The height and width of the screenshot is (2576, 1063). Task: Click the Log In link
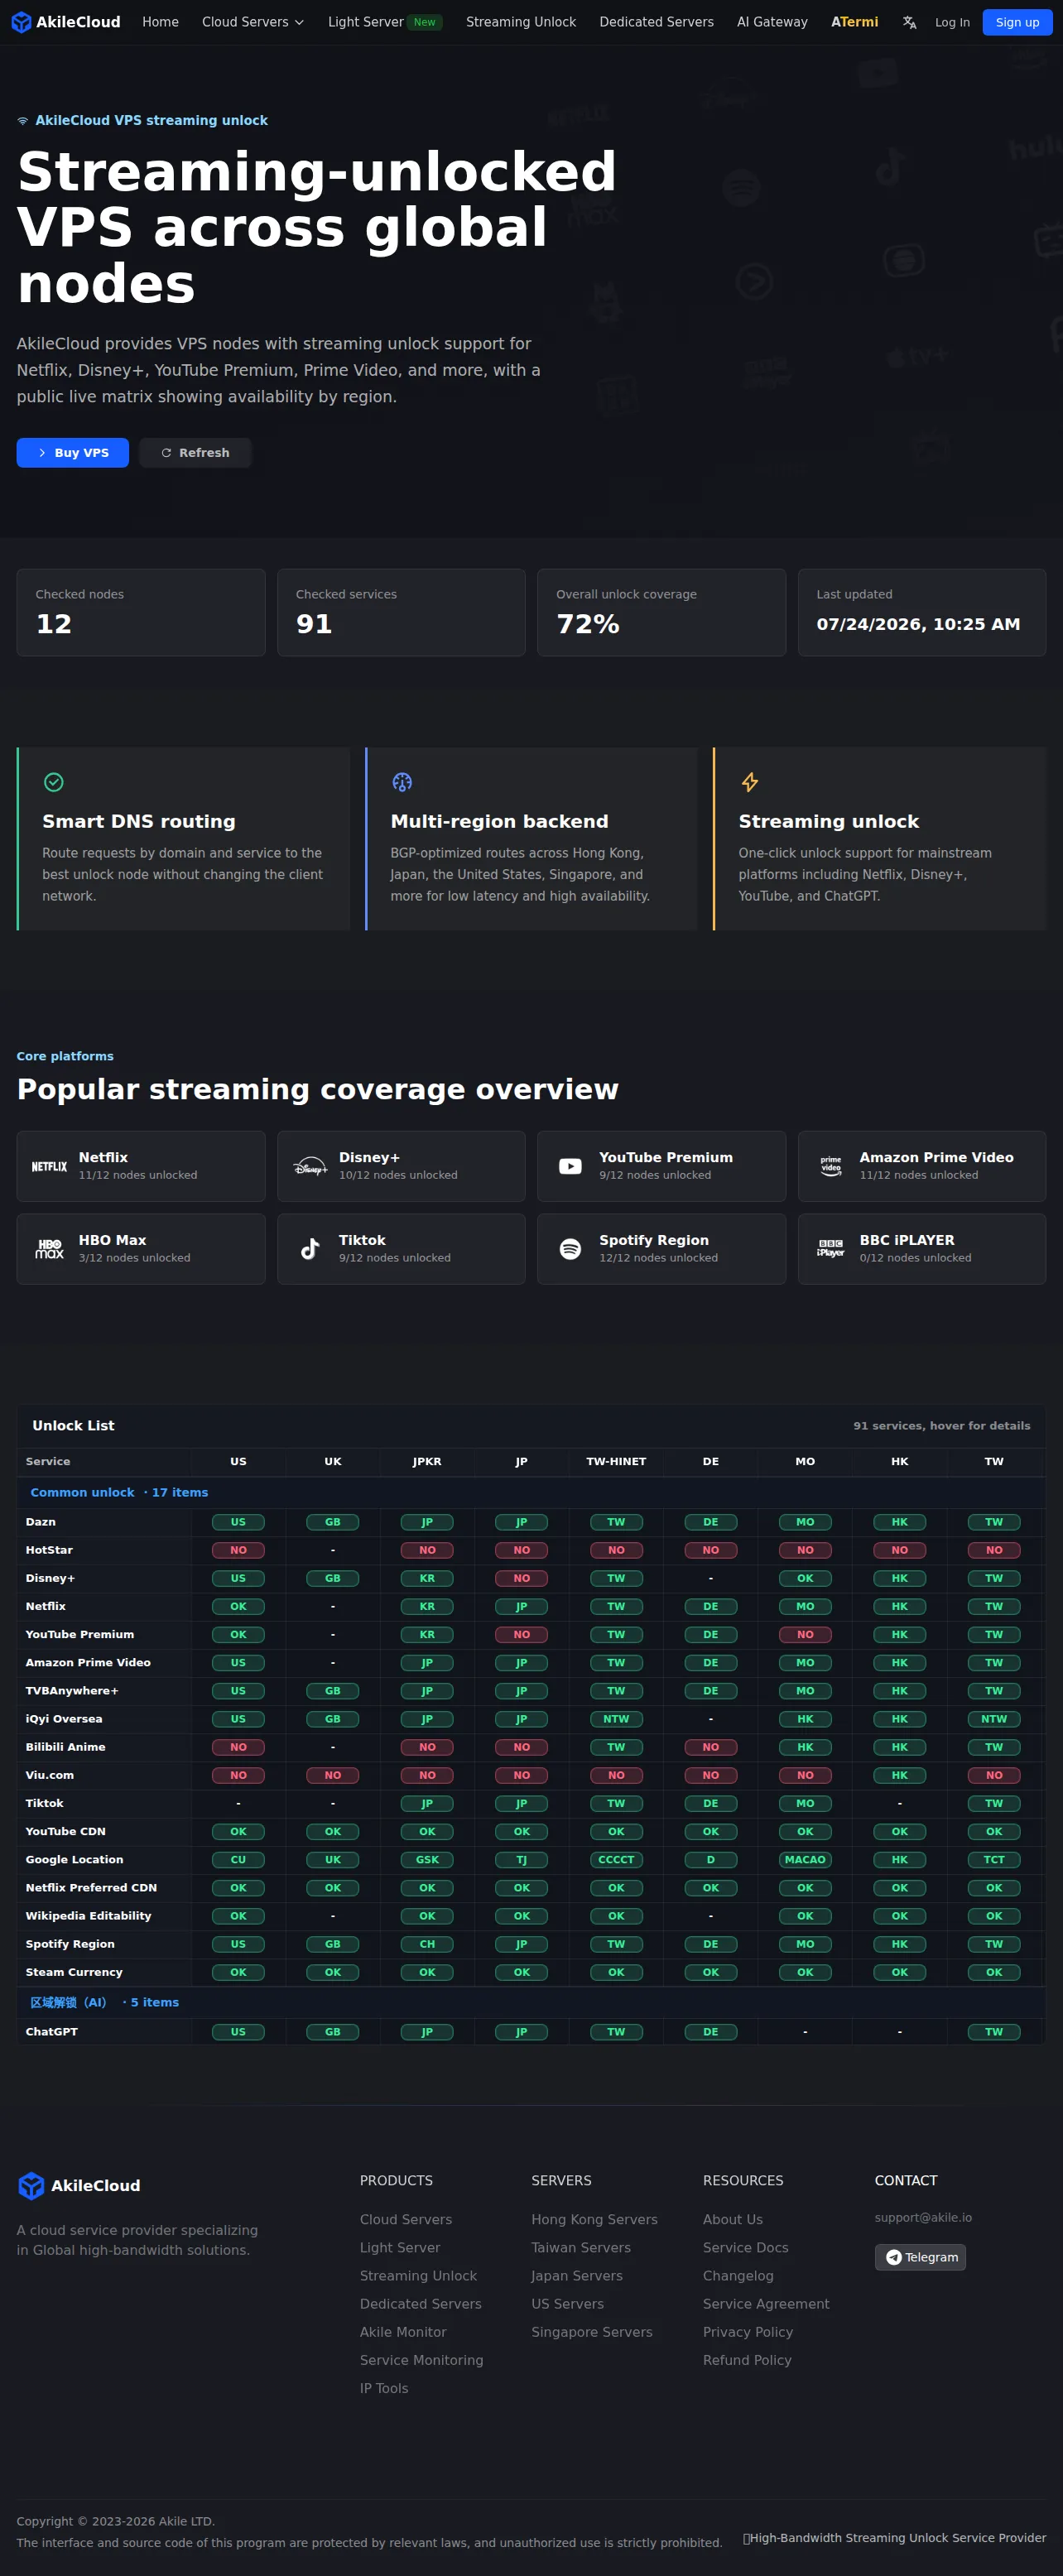(x=952, y=22)
